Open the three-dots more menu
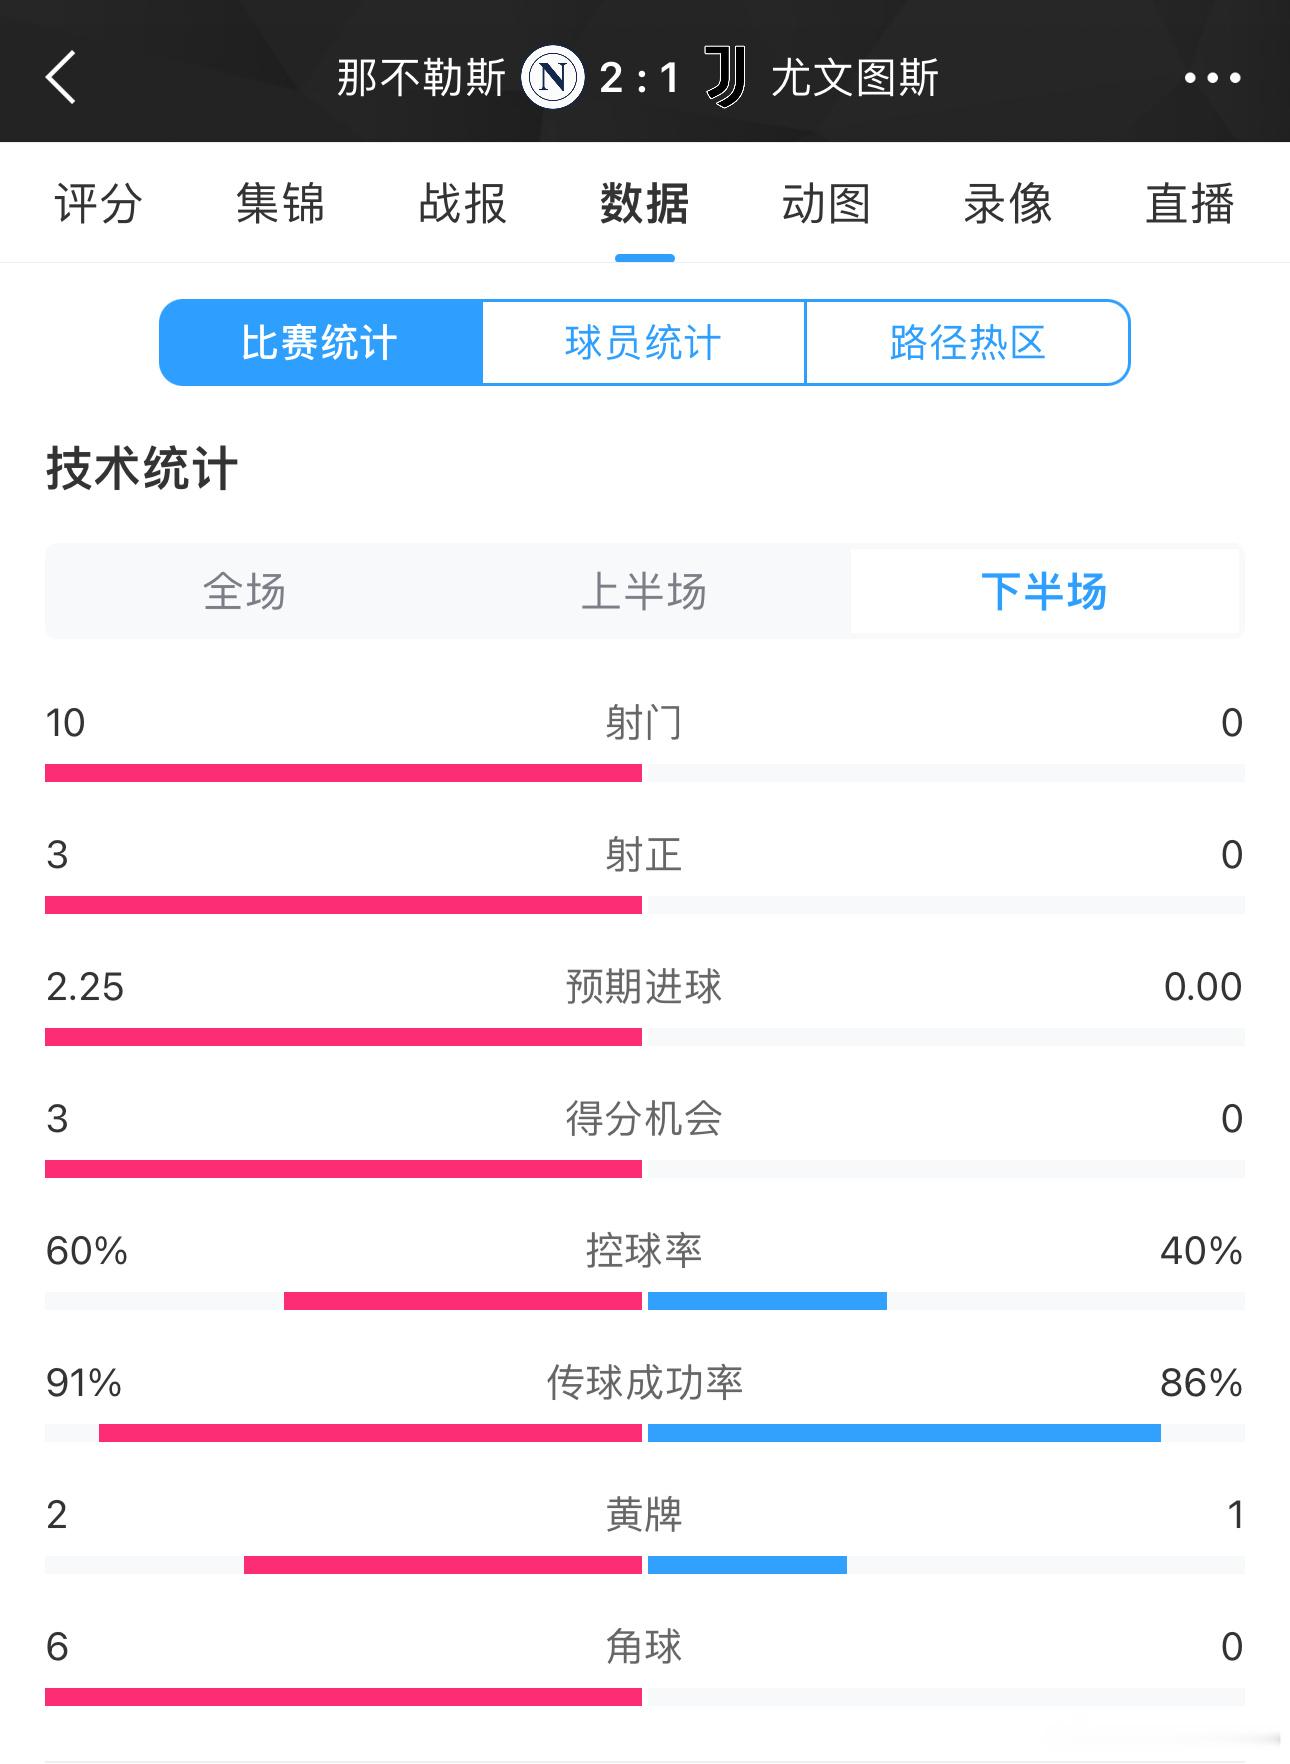The width and height of the screenshot is (1290, 1764). point(1212,77)
